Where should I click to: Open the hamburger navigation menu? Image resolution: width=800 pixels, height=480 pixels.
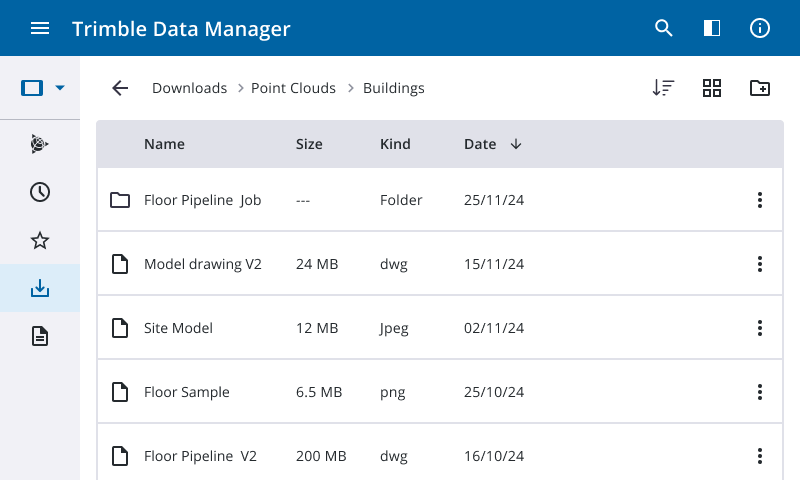tap(40, 28)
